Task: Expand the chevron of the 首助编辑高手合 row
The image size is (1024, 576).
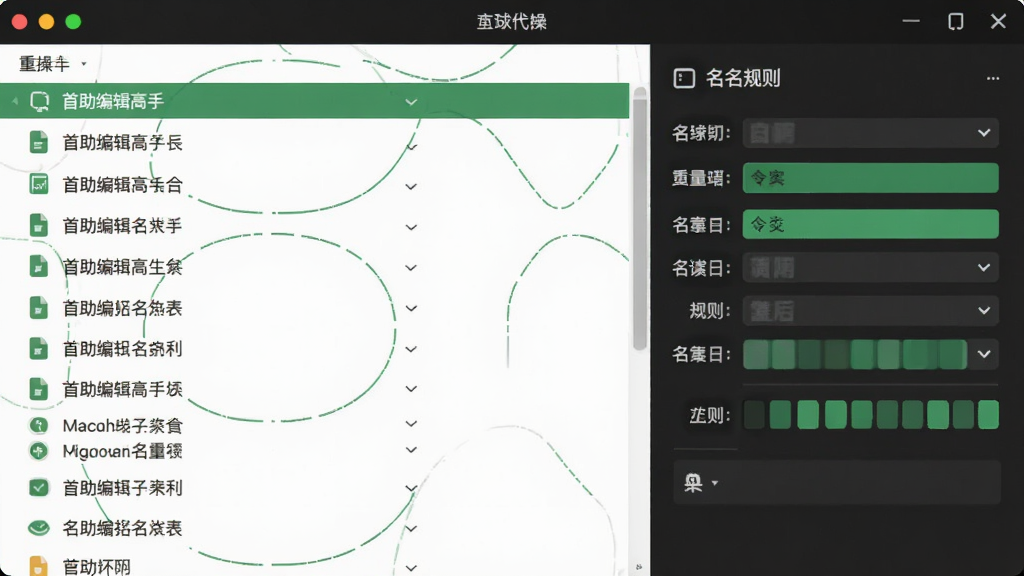Action: [x=411, y=187]
